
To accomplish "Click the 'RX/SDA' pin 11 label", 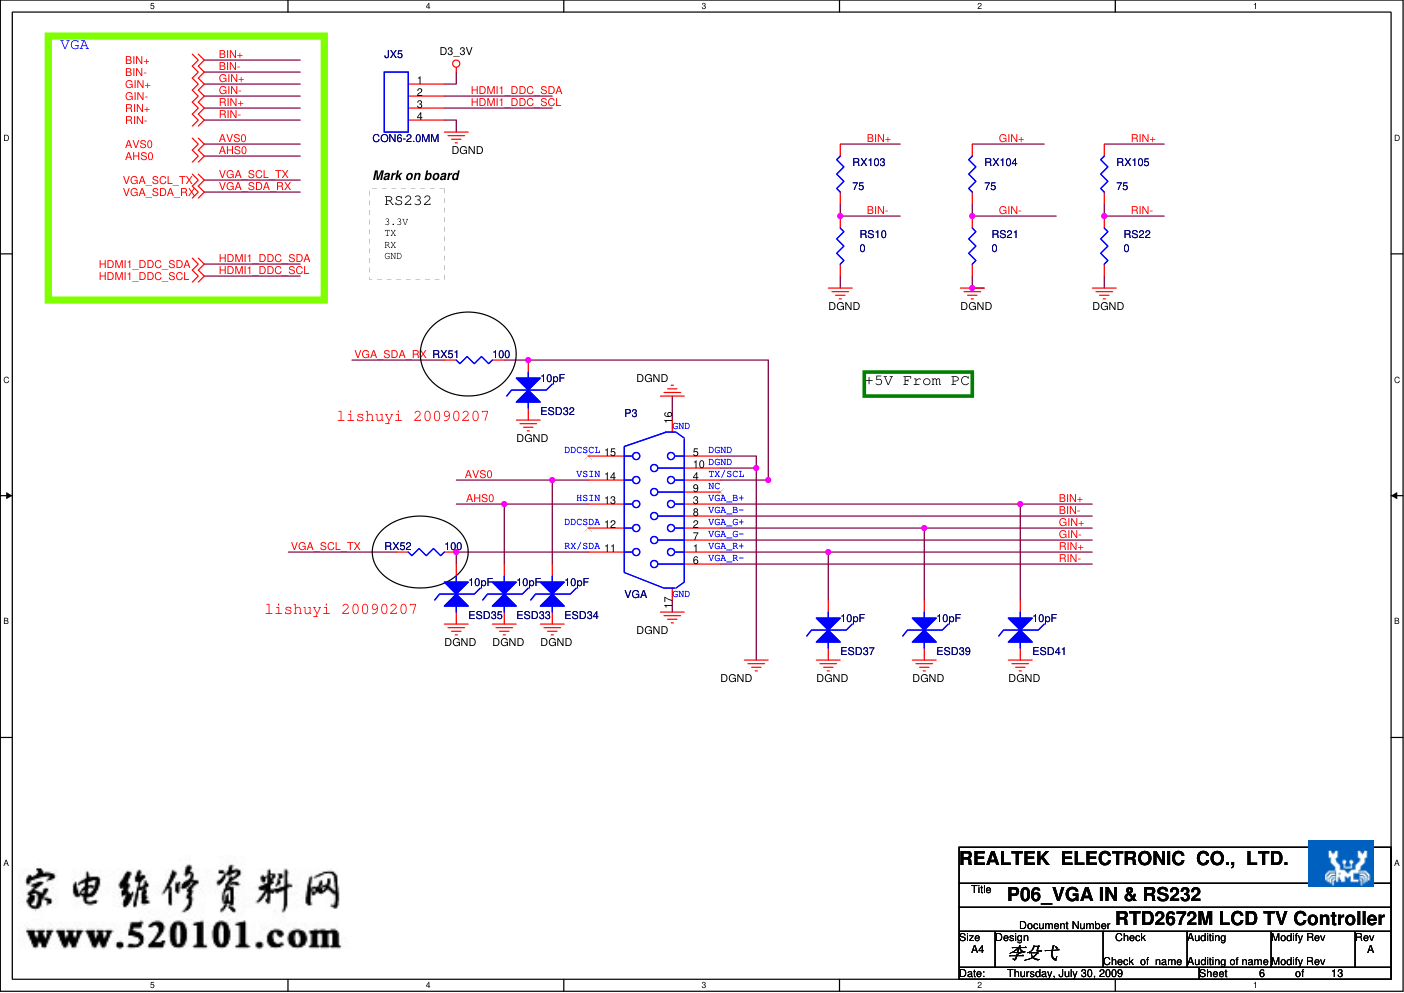I will point(582,547).
